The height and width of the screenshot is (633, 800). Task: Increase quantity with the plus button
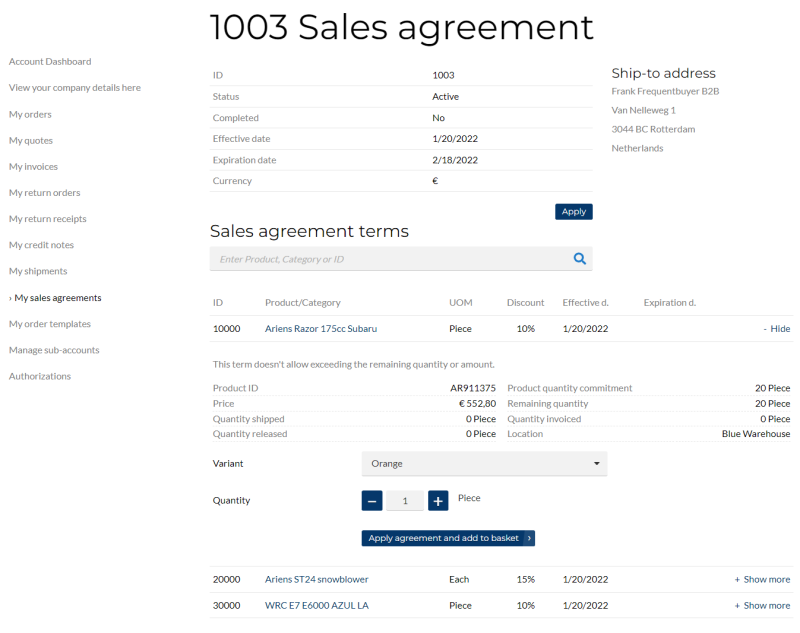pos(438,501)
